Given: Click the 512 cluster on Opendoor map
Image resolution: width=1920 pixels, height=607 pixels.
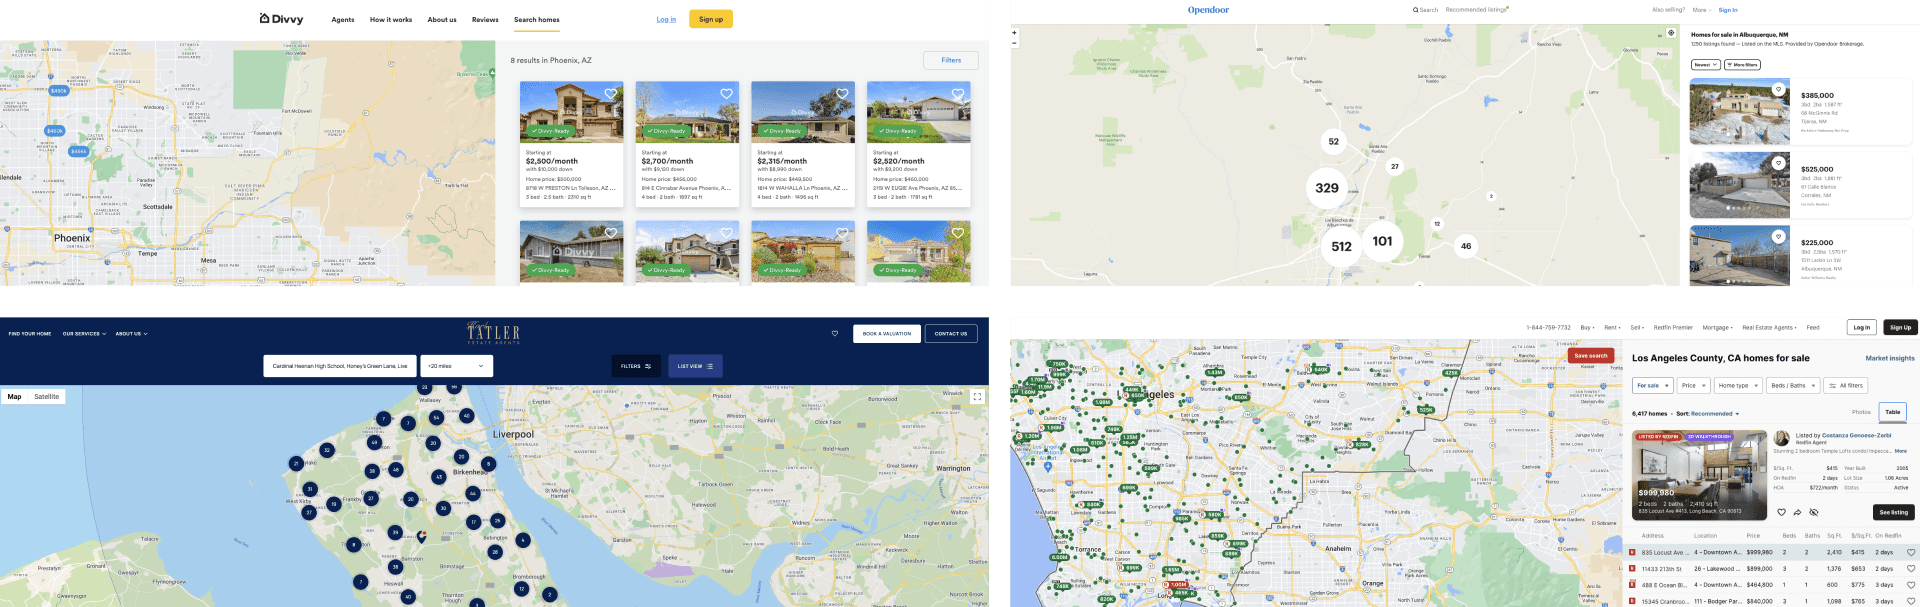Looking at the screenshot, I should pos(1341,246).
